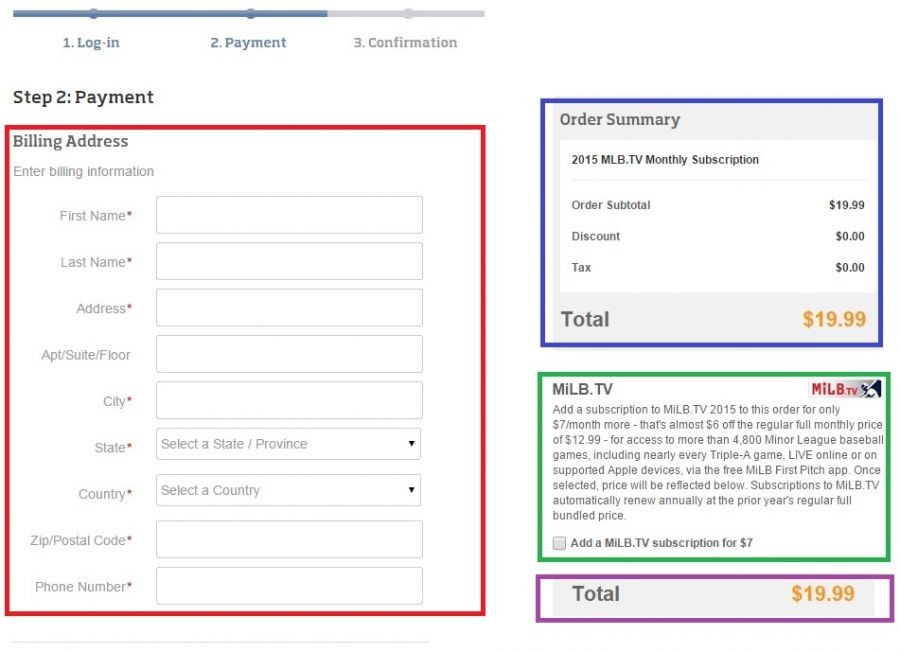The image size is (900, 652).
Task: Click the Last Name input field
Action: (x=289, y=261)
